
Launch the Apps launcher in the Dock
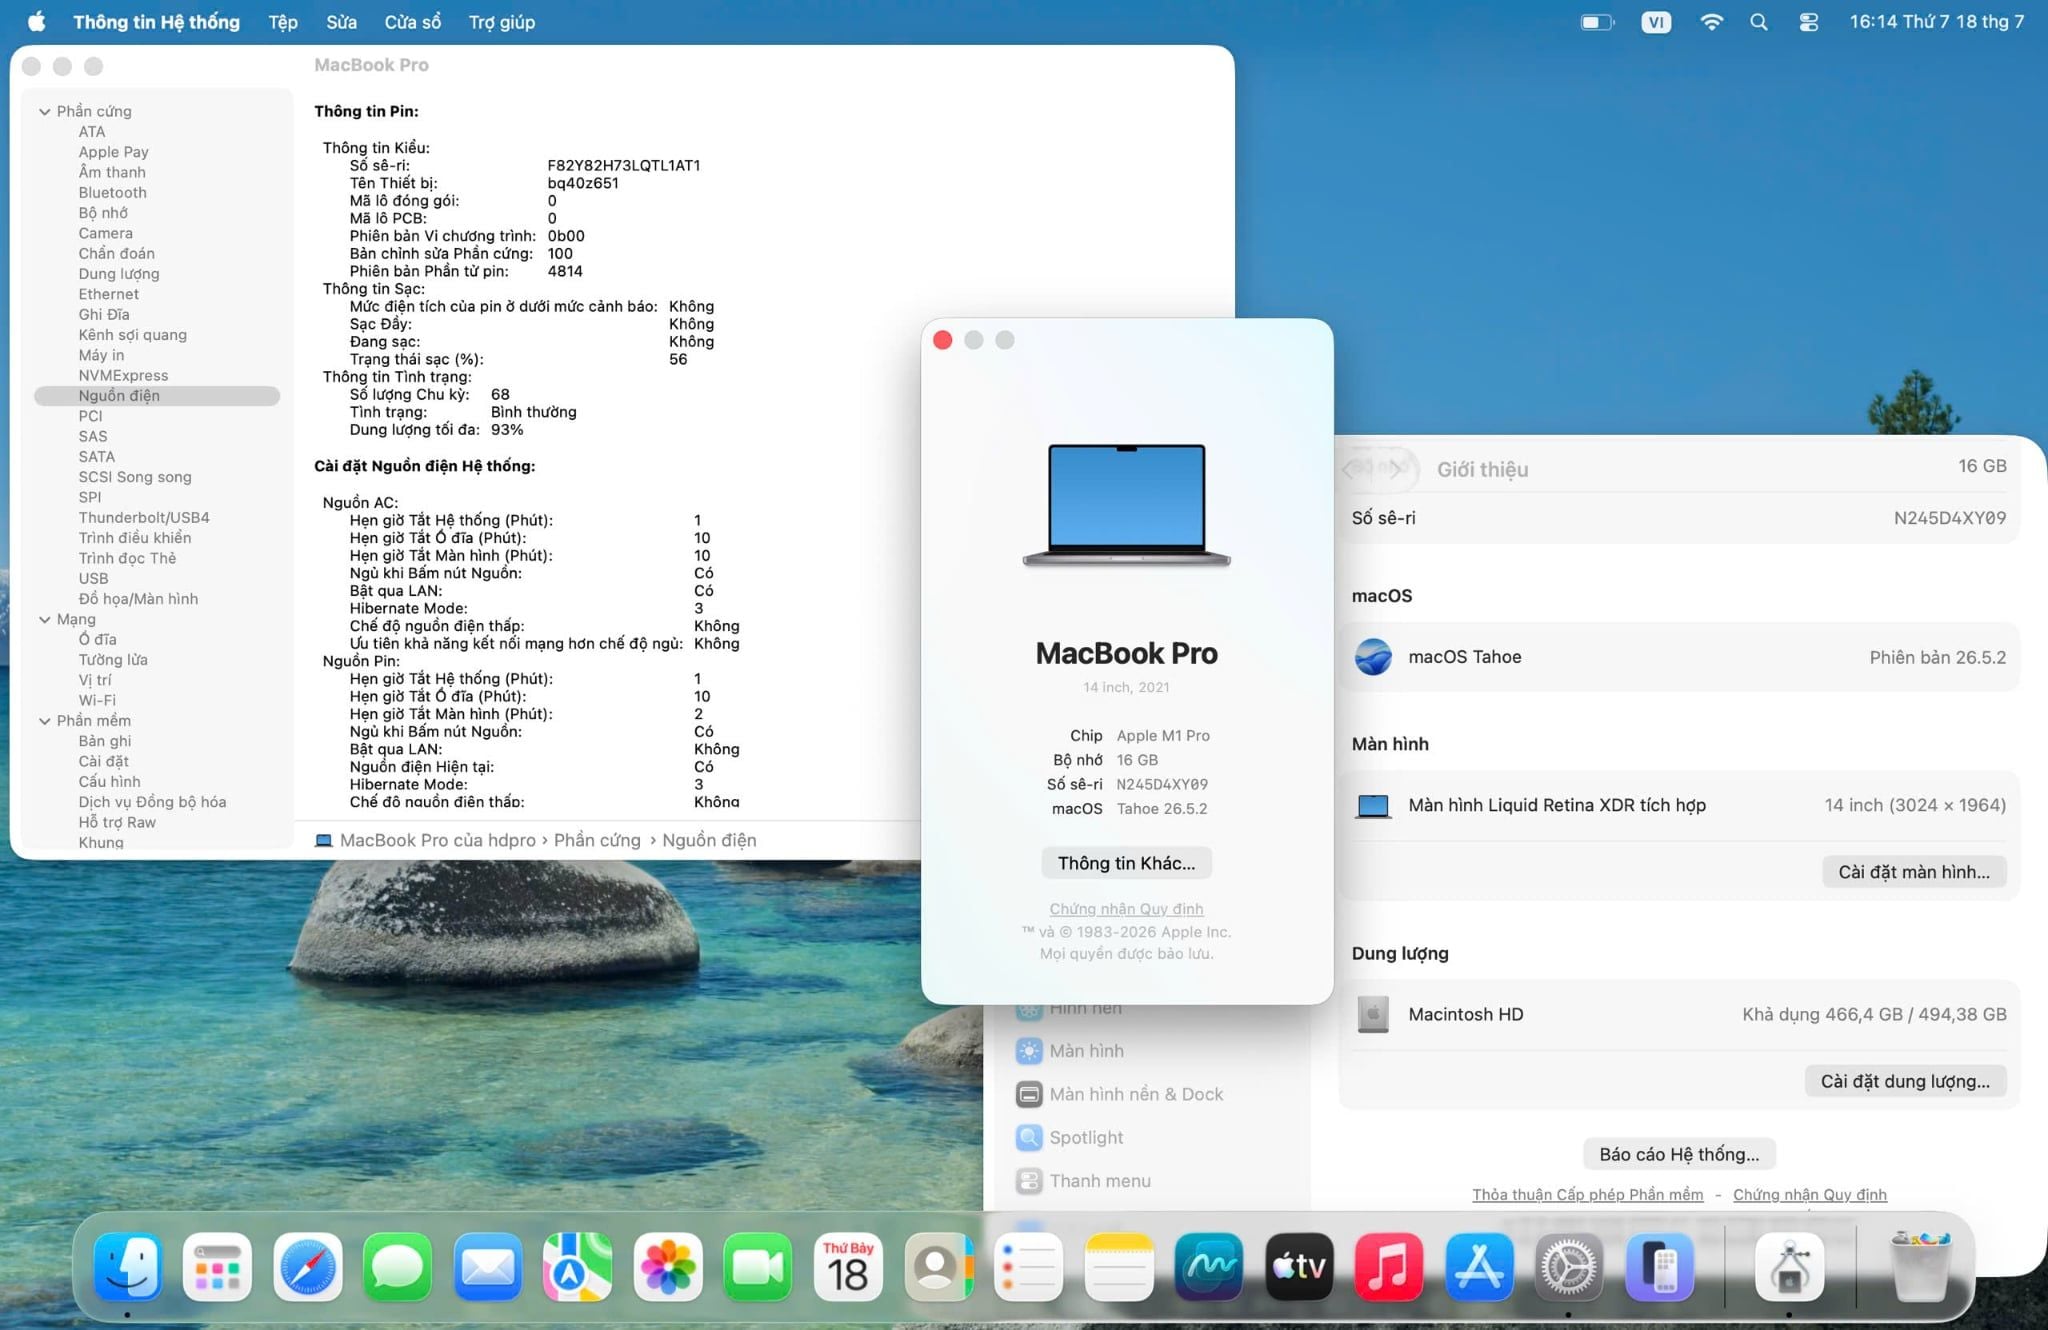point(218,1266)
